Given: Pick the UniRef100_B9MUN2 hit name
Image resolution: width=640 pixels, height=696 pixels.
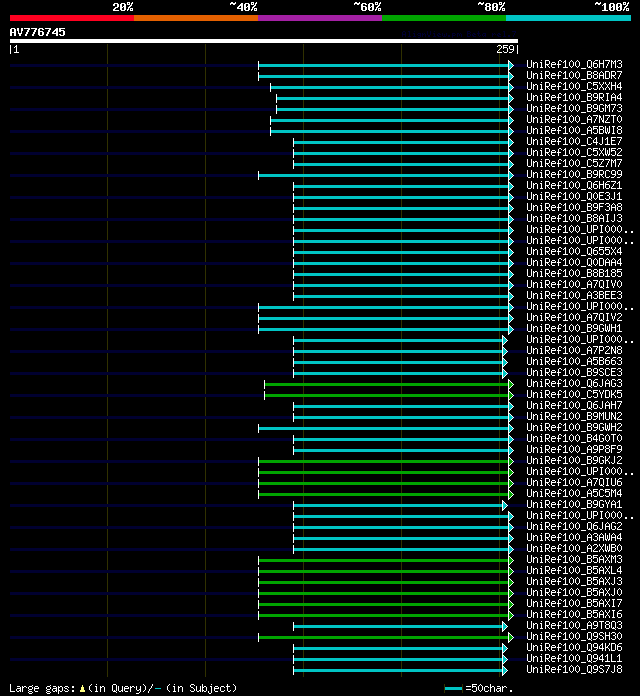Looking at the screenshot, I should [574, 416].
